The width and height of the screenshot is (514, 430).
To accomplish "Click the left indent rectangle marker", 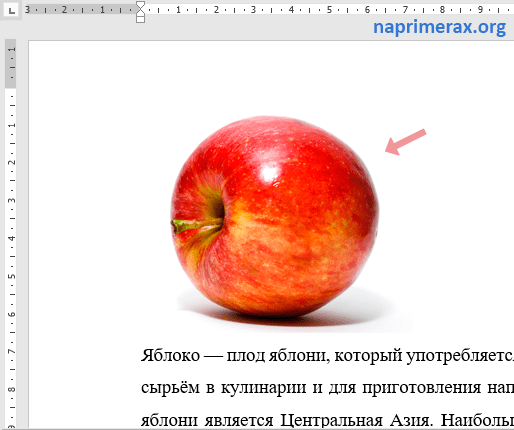I will tap(141, 19).
